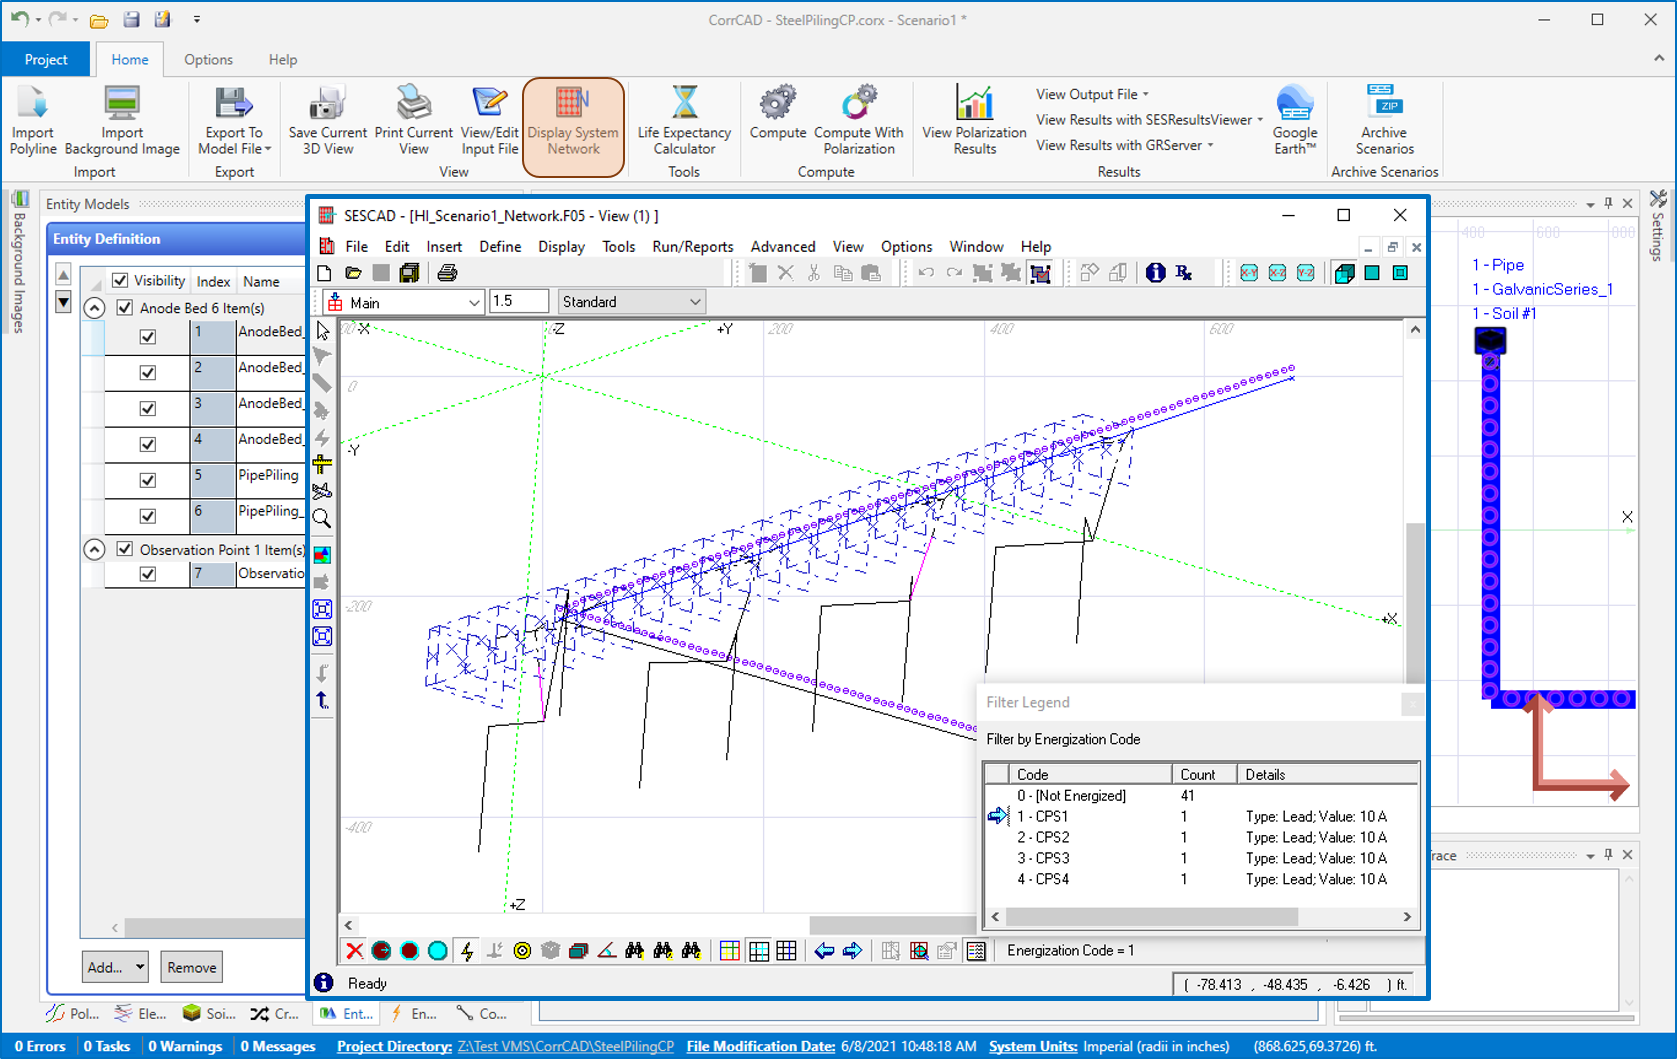Viewport: 1677px width, 1059px height.
Task: Open the Project tab
Action: [46, 59]
